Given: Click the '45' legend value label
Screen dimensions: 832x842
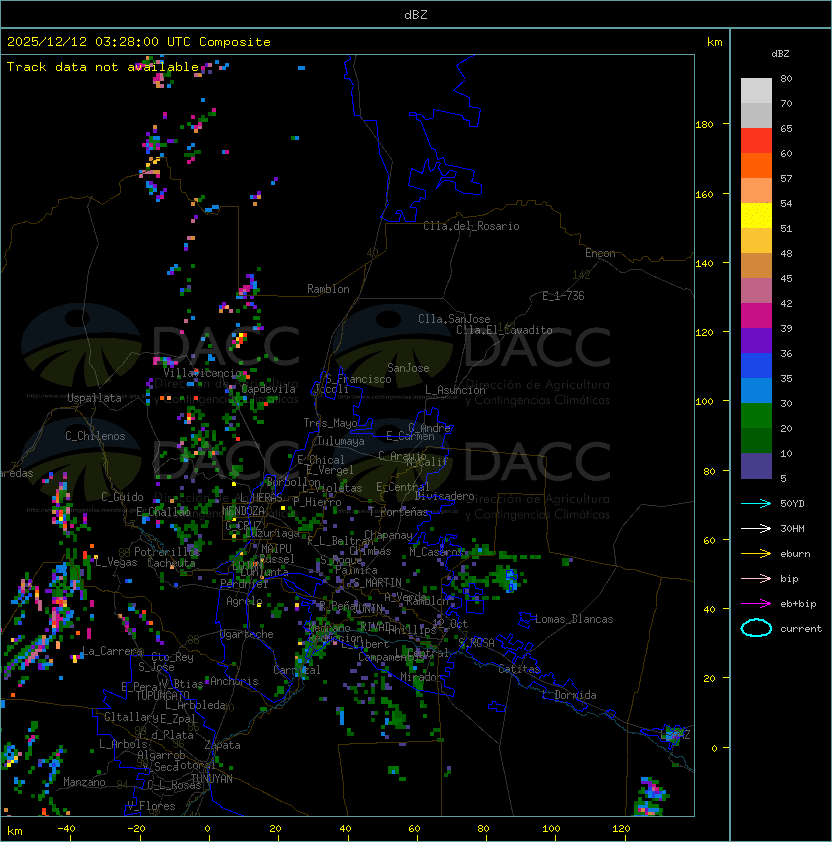Looking at the screenshot, I should (786, 278).
